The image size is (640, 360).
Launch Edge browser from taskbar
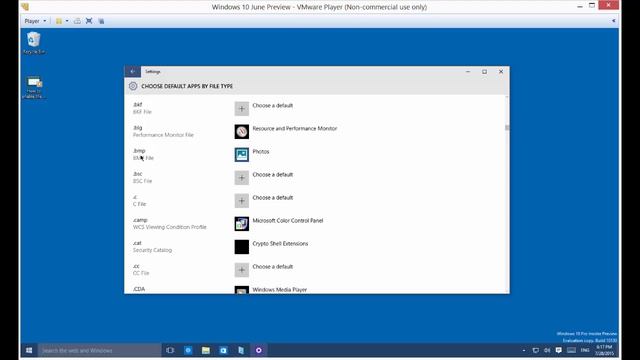click(x=188, y=350)
